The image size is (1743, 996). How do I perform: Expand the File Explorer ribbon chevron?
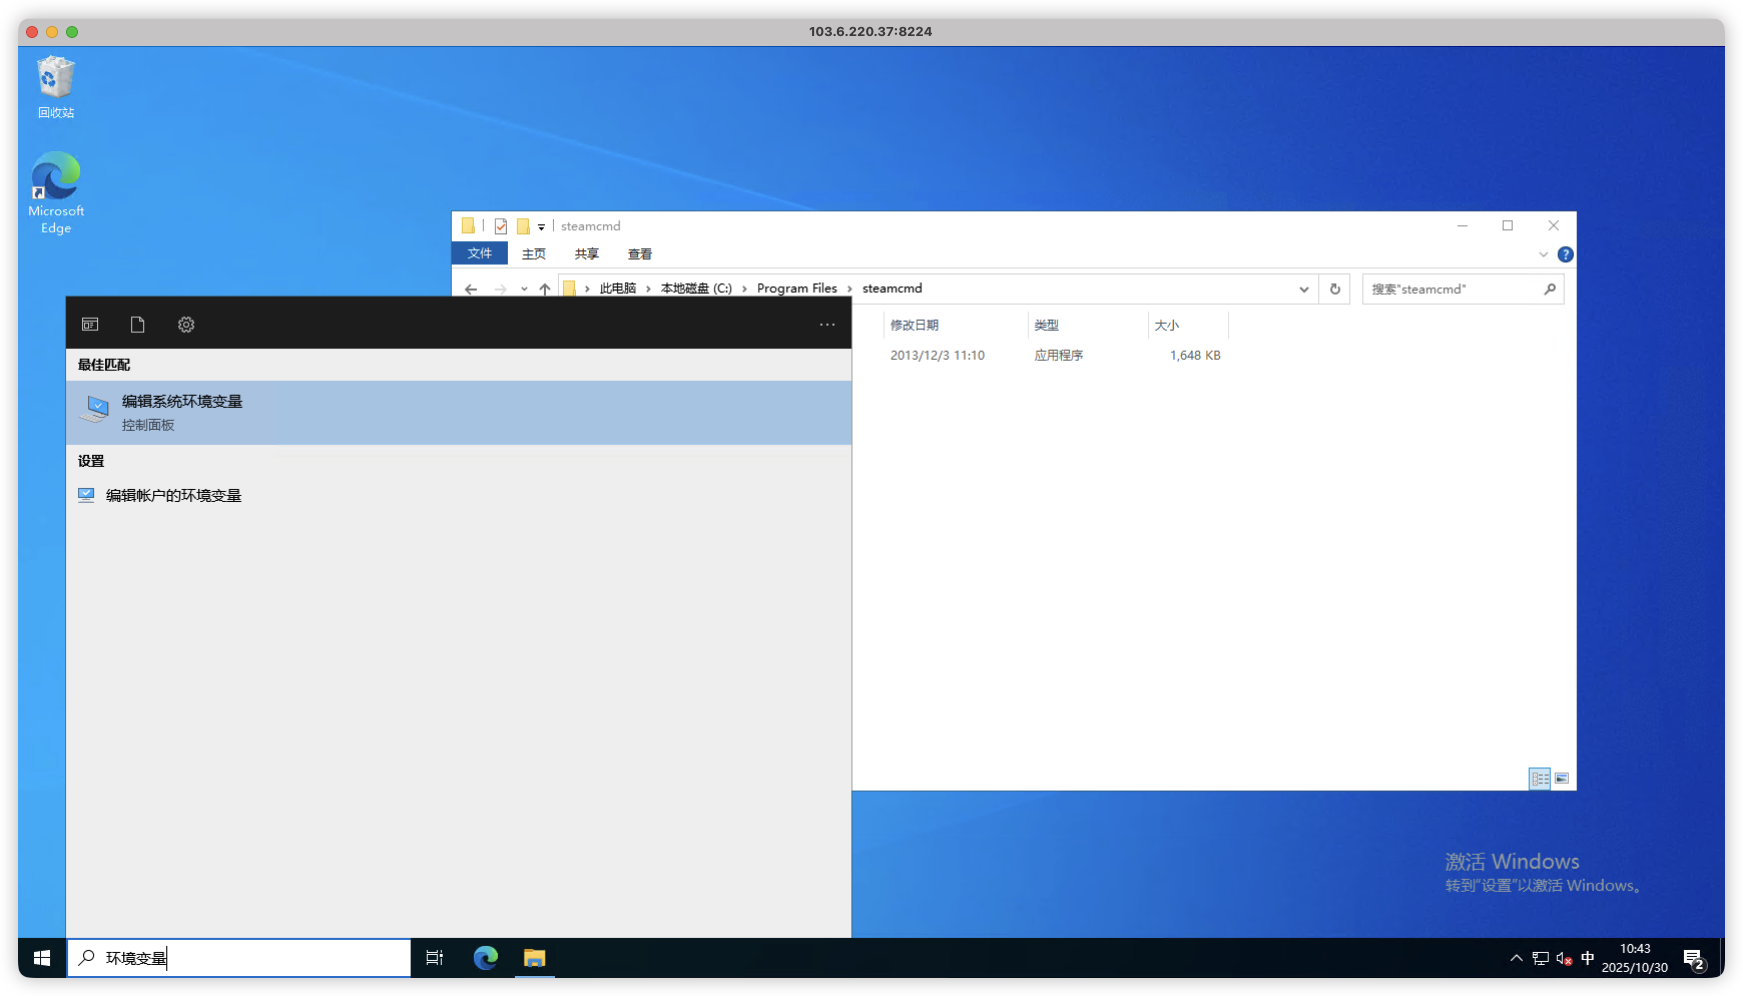click(1543, 255)
